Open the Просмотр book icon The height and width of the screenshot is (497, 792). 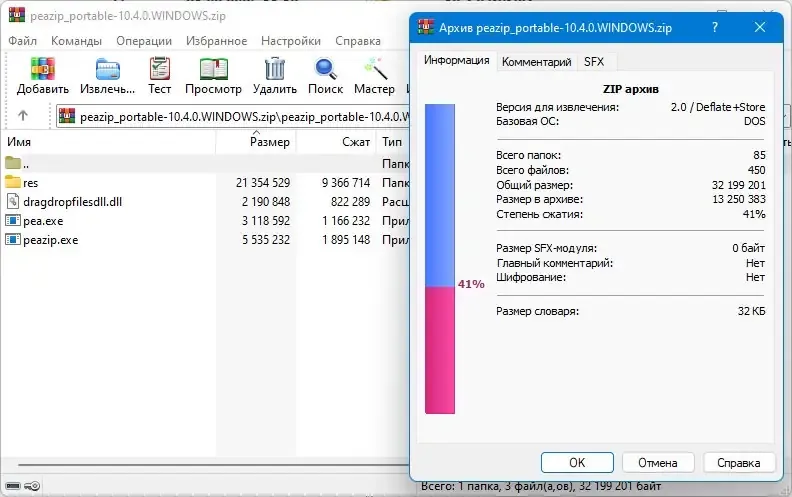coord(214,69)
